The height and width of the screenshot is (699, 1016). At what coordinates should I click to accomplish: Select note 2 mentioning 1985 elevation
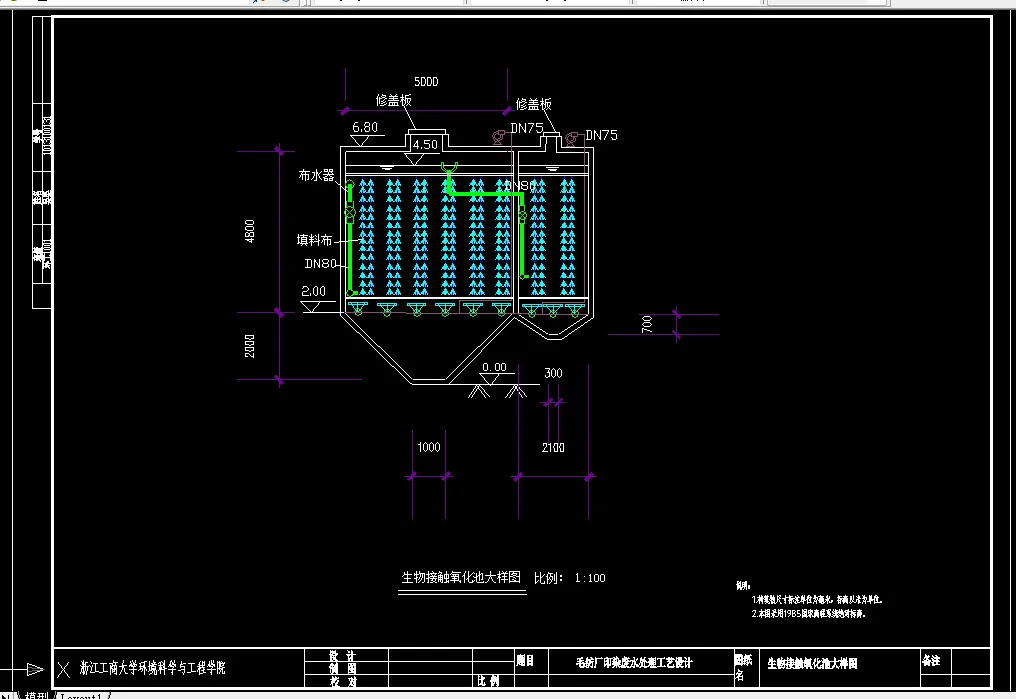809,613
